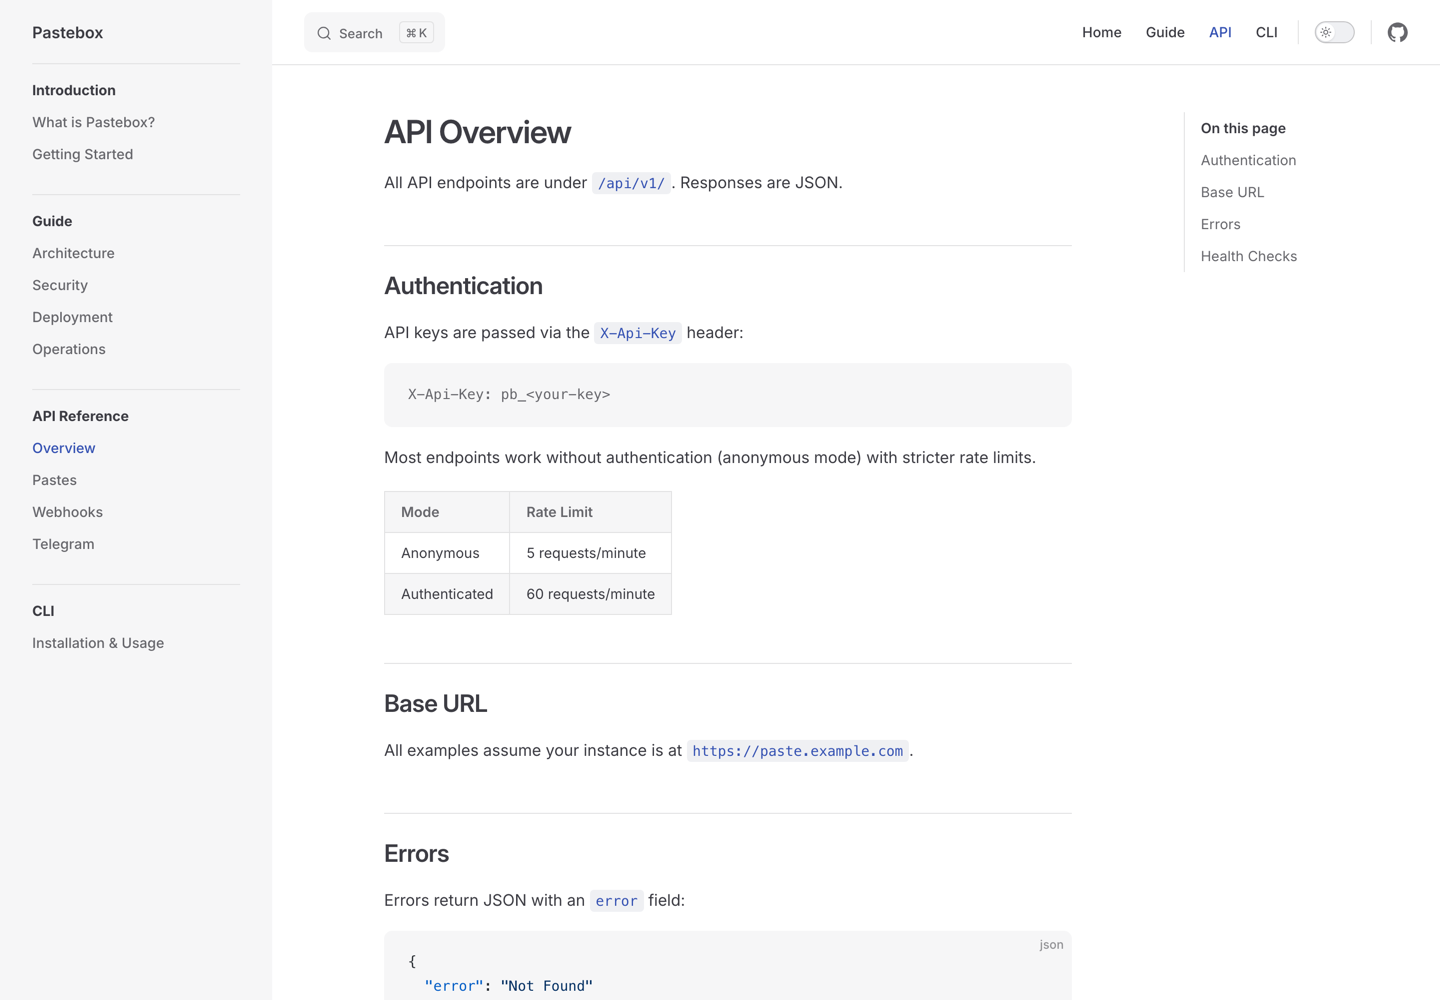The image size is (1440, 1000).
Task: Open Getting Started page
Action: point(82,154)
